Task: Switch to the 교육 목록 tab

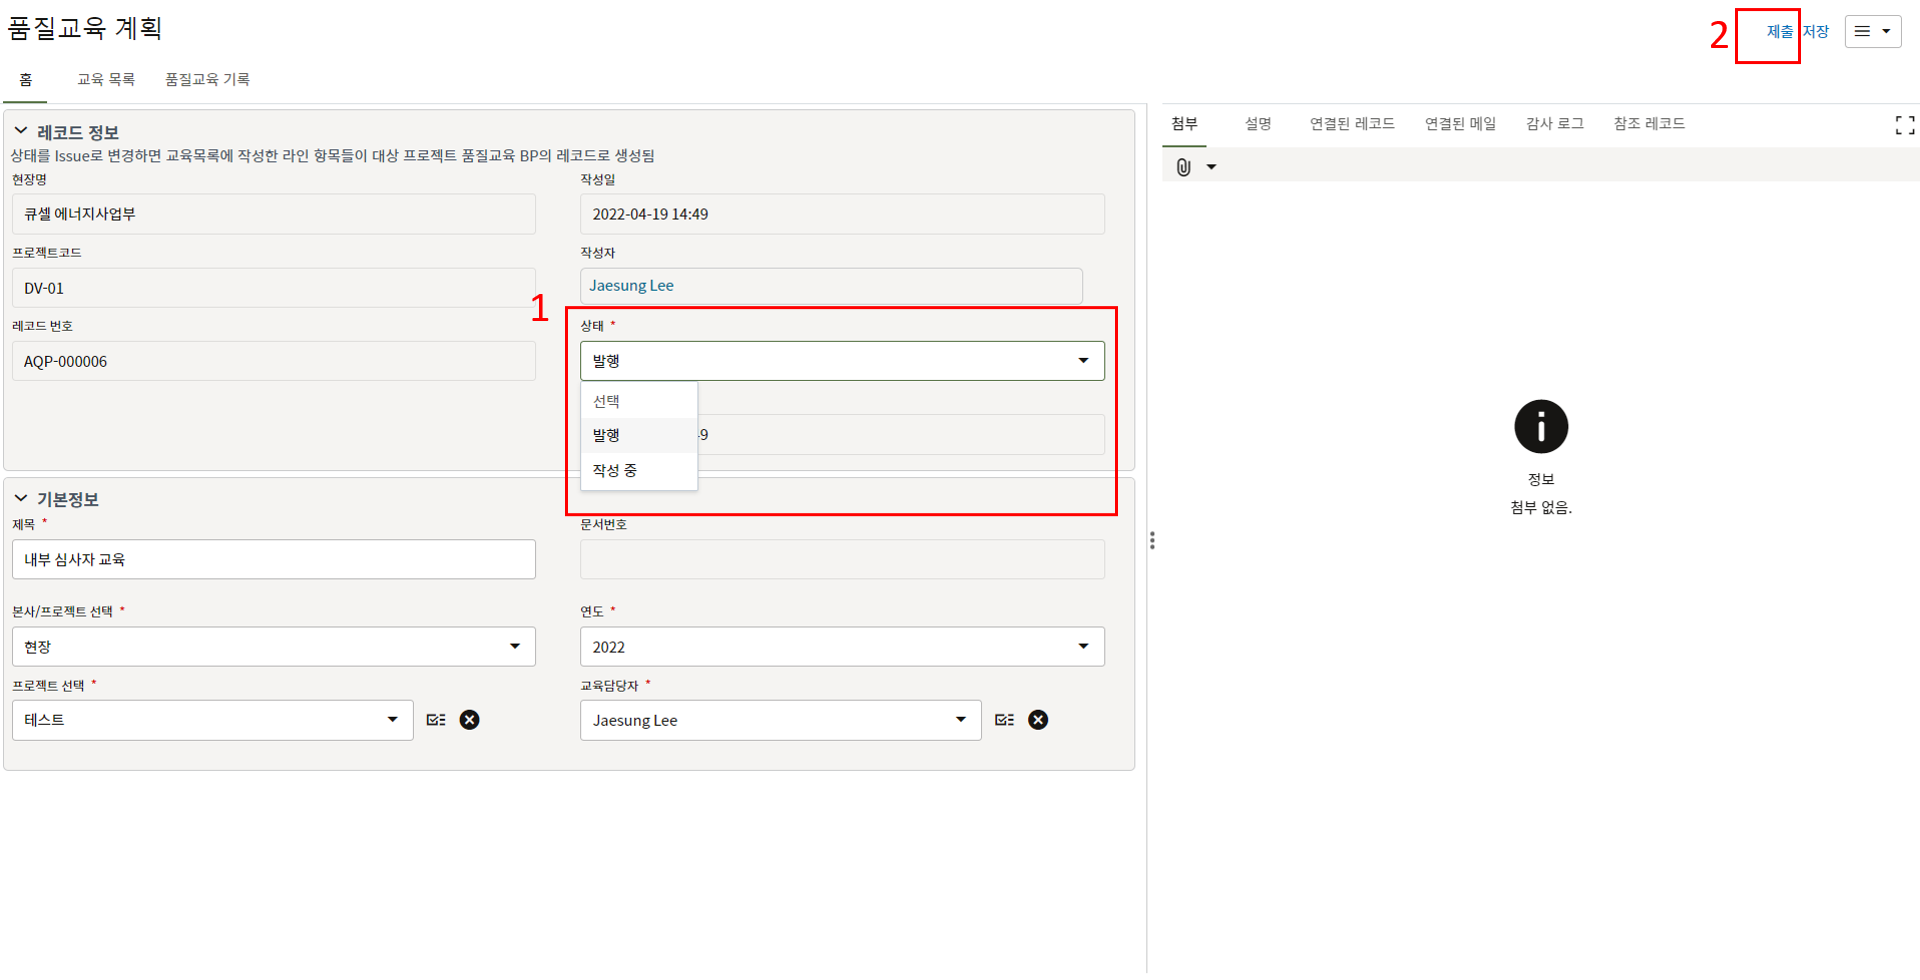Action: (106, 79)
